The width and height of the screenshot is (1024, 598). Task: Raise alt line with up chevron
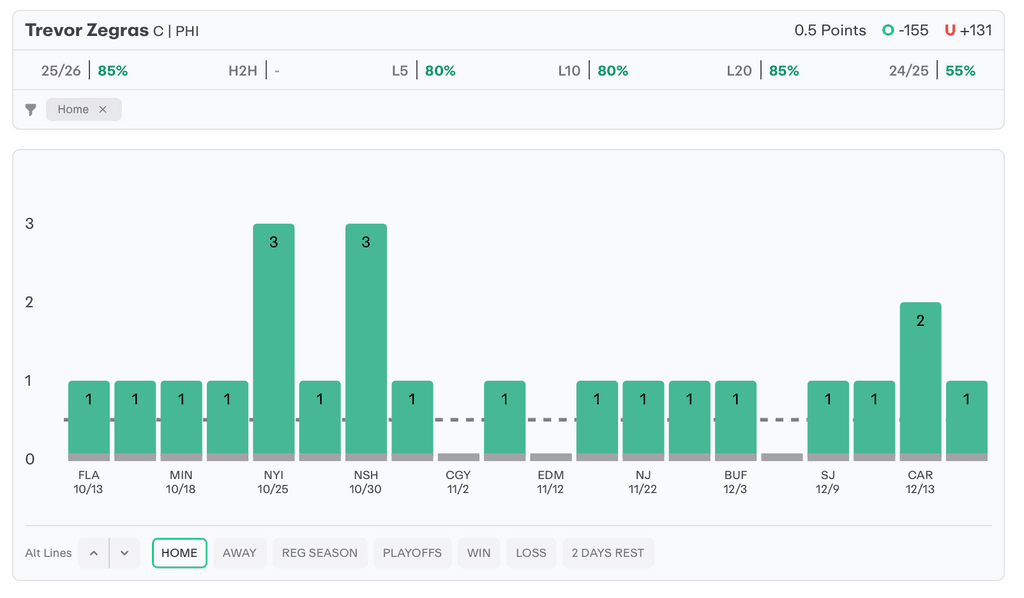click(x=93, y=553)
